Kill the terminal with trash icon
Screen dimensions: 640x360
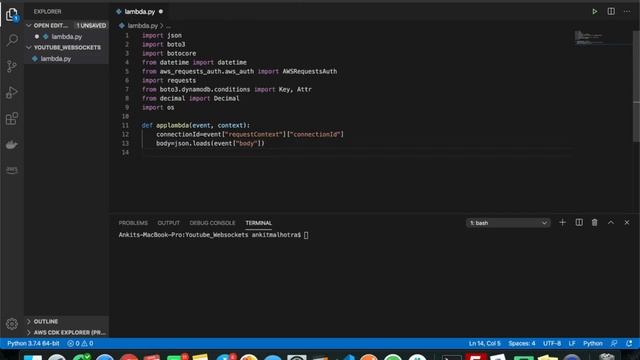[595, 222]
